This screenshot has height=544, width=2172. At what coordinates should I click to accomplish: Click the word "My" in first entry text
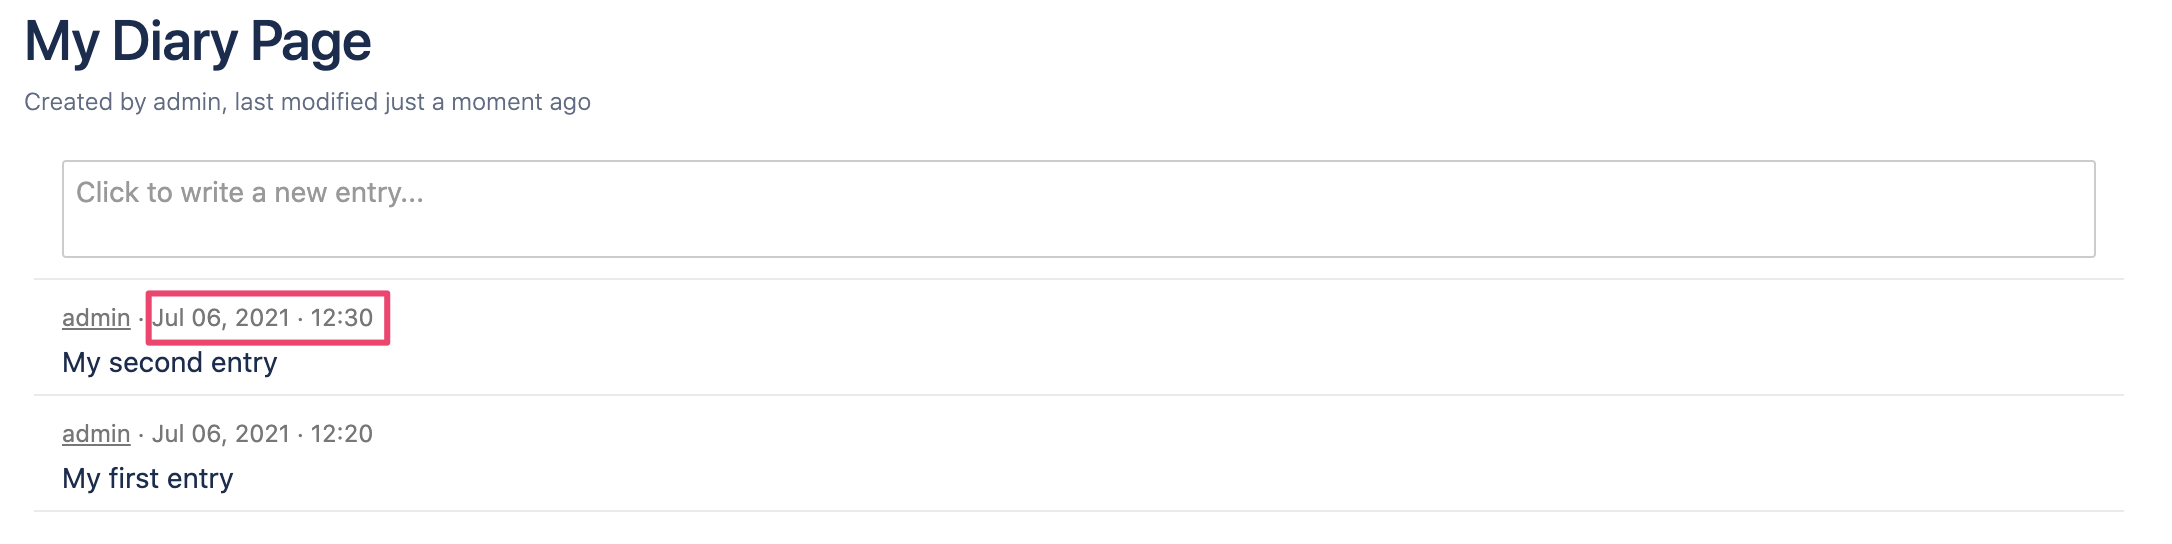click(x=81, y=479)
